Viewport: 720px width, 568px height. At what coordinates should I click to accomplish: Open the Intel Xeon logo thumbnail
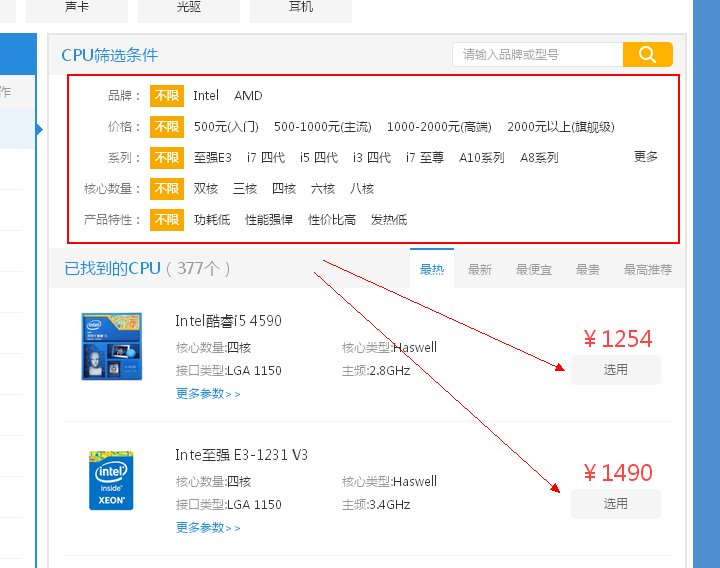point(111,480)
